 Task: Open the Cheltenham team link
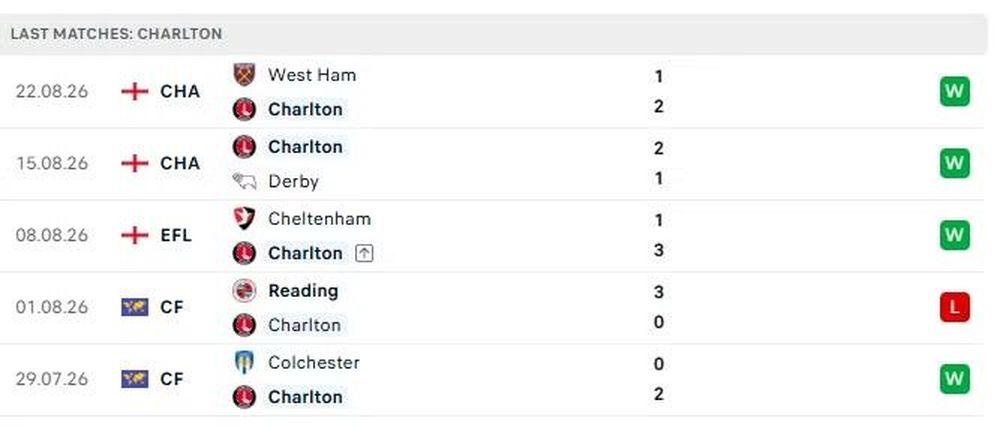coord(320,219)
